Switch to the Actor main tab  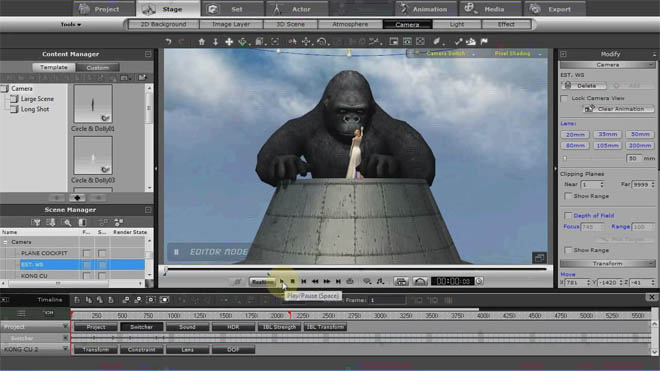pyautogui.click(x=296, y=9)
